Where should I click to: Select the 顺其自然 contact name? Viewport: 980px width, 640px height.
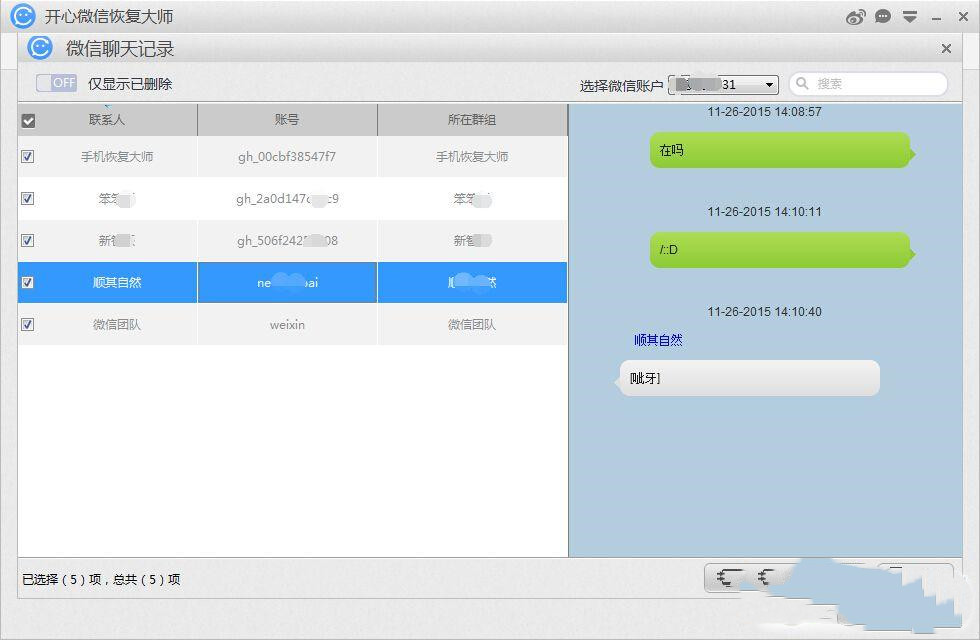tap(117, 282)
